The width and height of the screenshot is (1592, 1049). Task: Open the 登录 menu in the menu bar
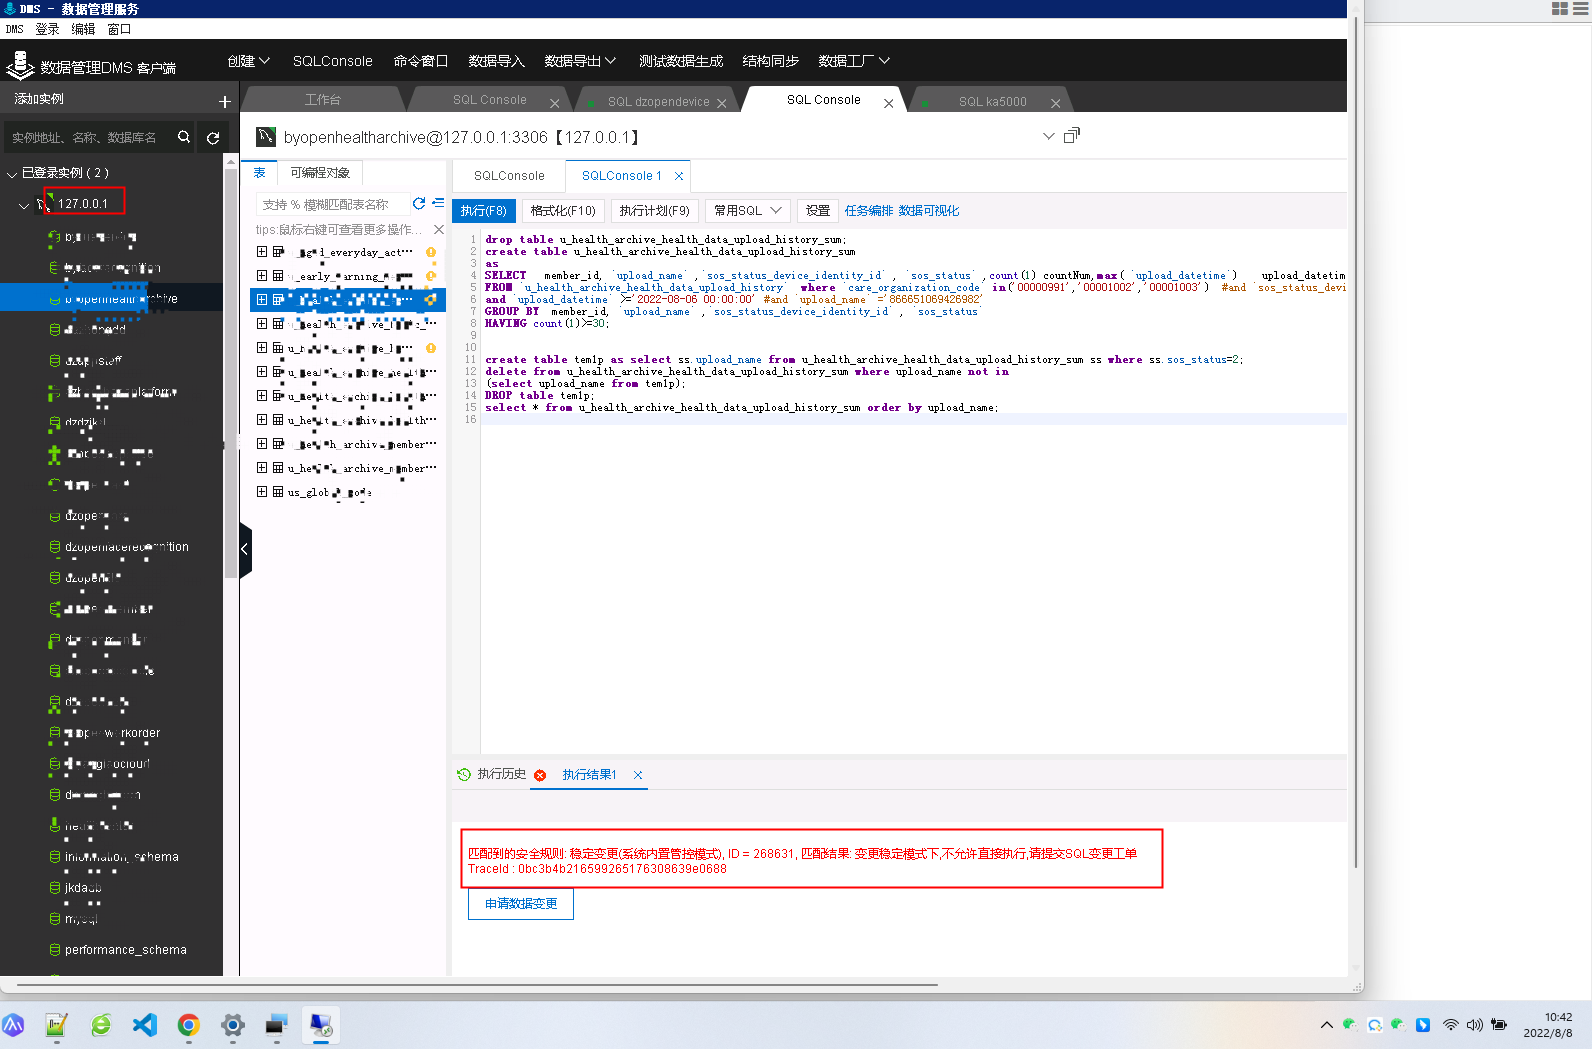pos(47,29)
